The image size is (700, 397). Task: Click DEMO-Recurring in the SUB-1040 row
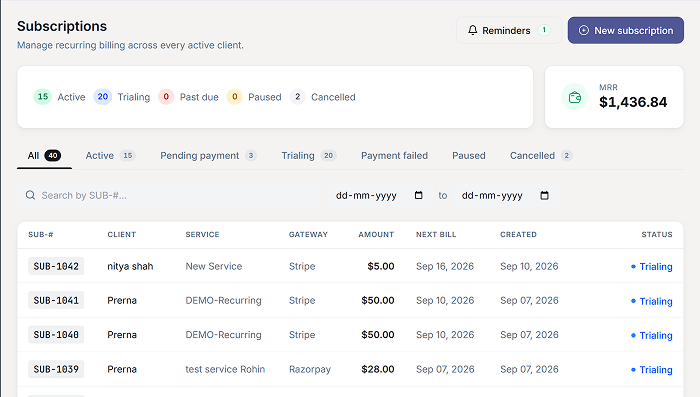(x=223, y=335)
